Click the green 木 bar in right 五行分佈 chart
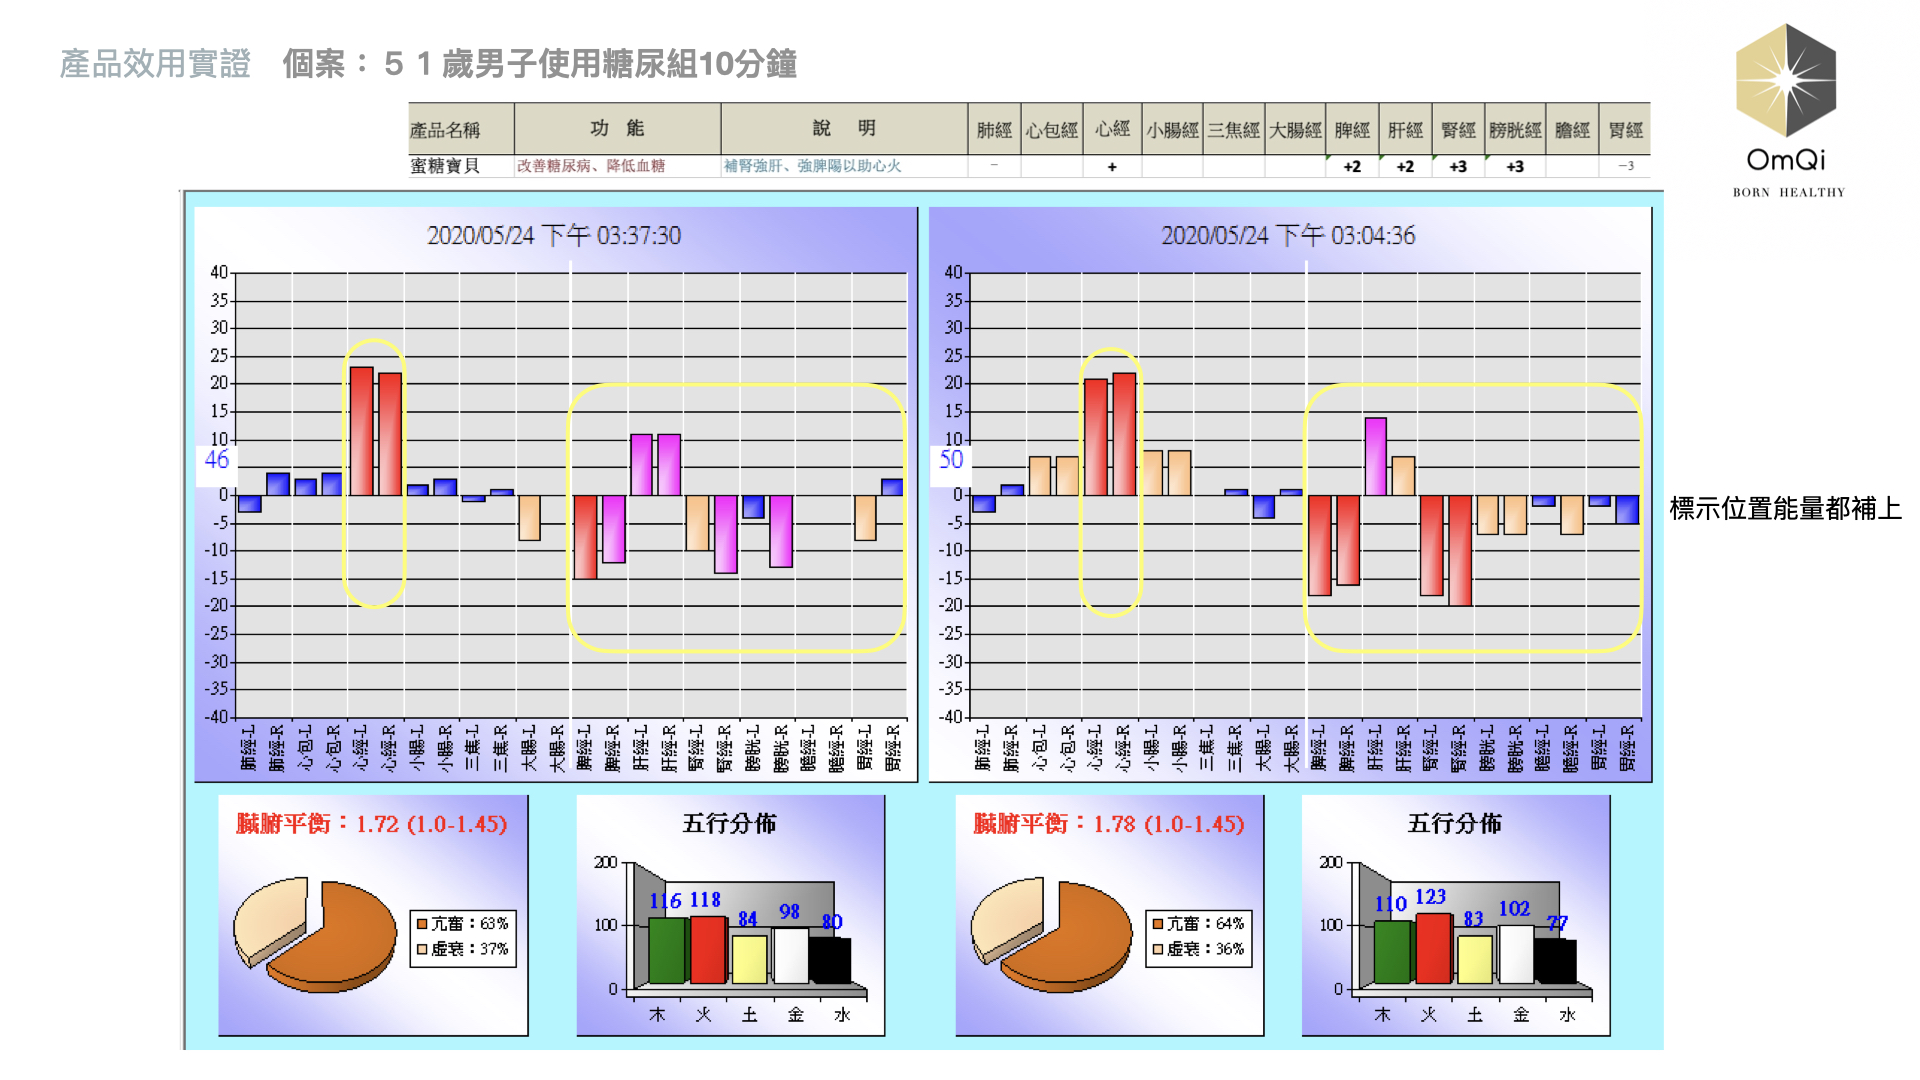Image resolution: width=1920 pixels, height=1080 pixels. [1391, 952]
